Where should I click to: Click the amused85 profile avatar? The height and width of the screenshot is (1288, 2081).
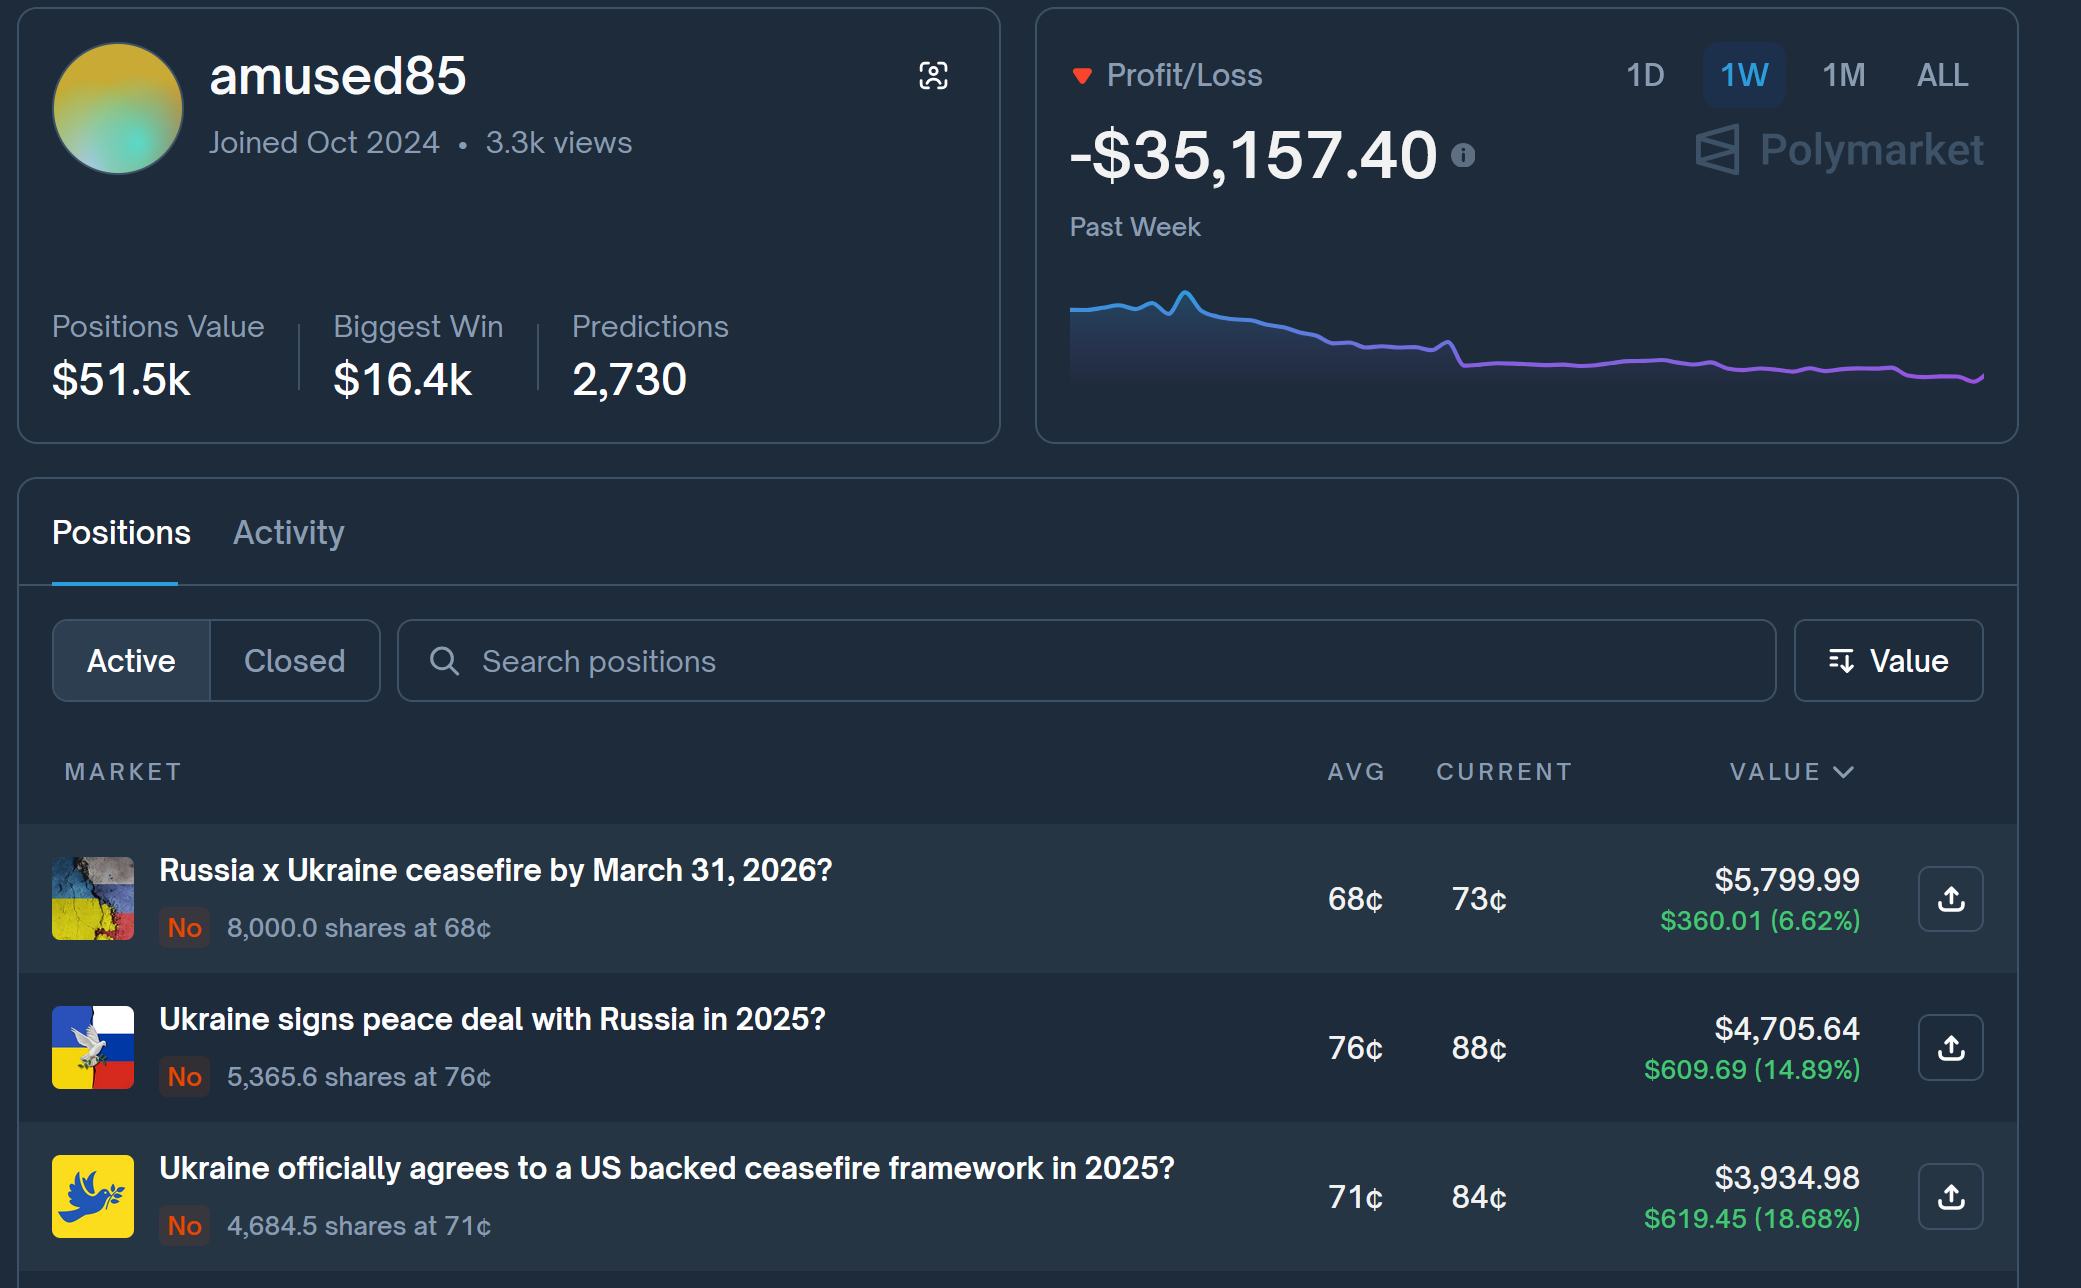[118, 108]
